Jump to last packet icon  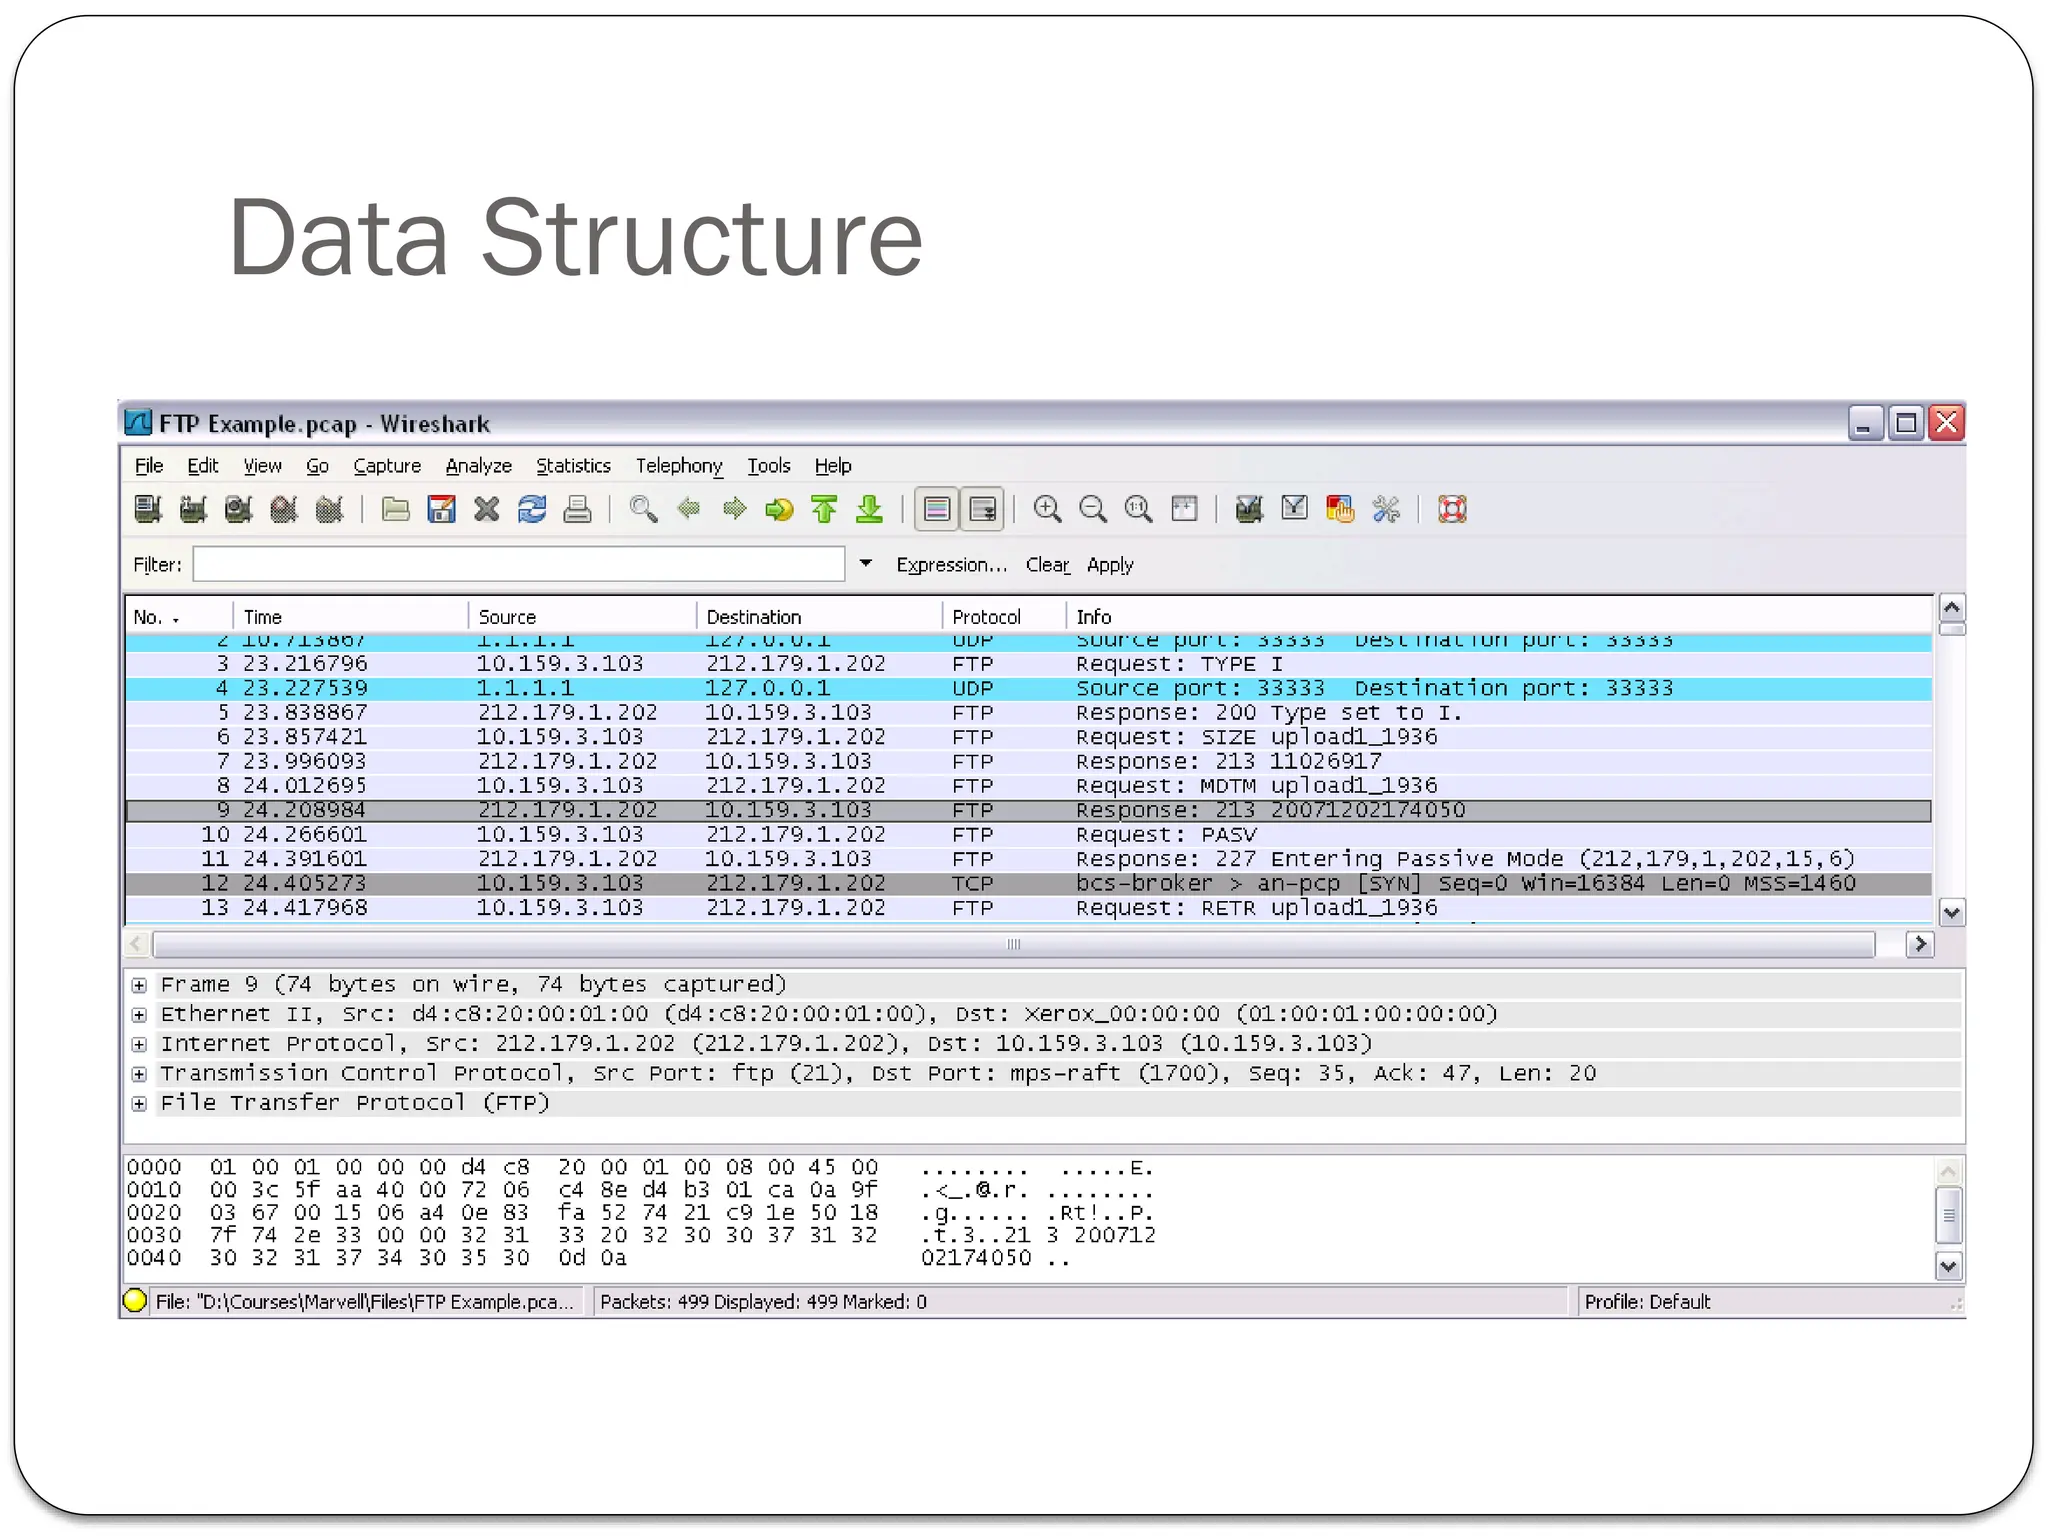pyautogui.click(x=870, y=509)
